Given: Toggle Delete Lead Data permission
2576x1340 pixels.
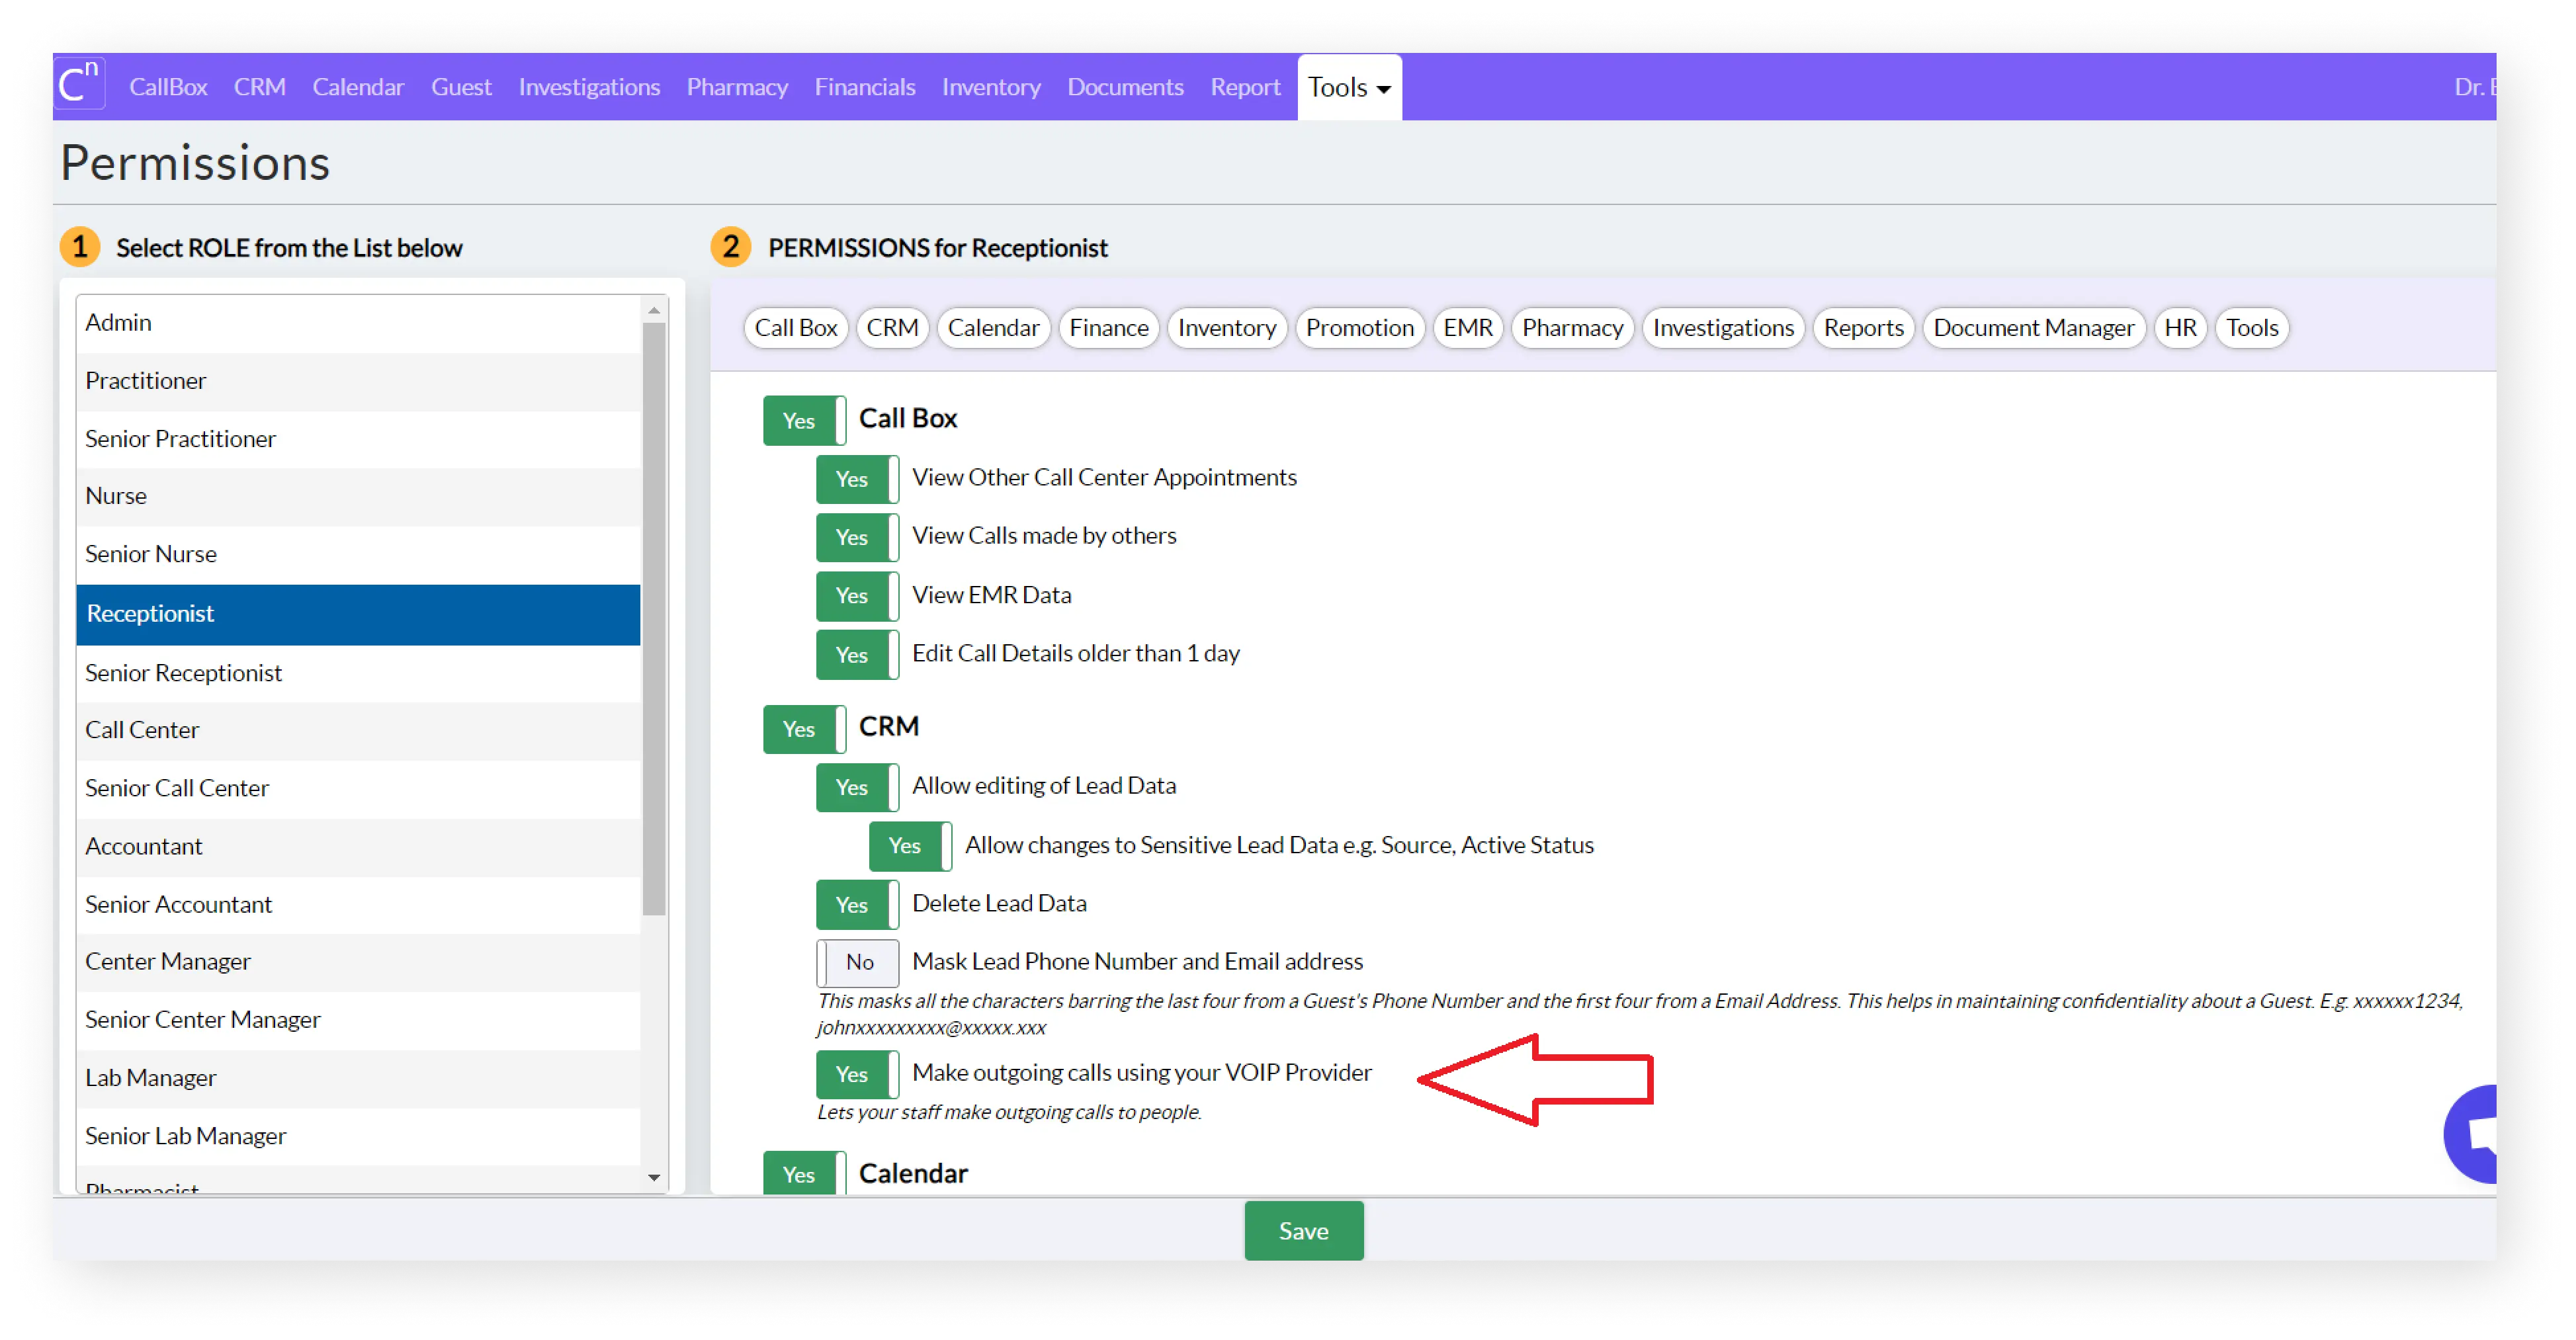Looking at the screenshot, I should click(857, 904).
